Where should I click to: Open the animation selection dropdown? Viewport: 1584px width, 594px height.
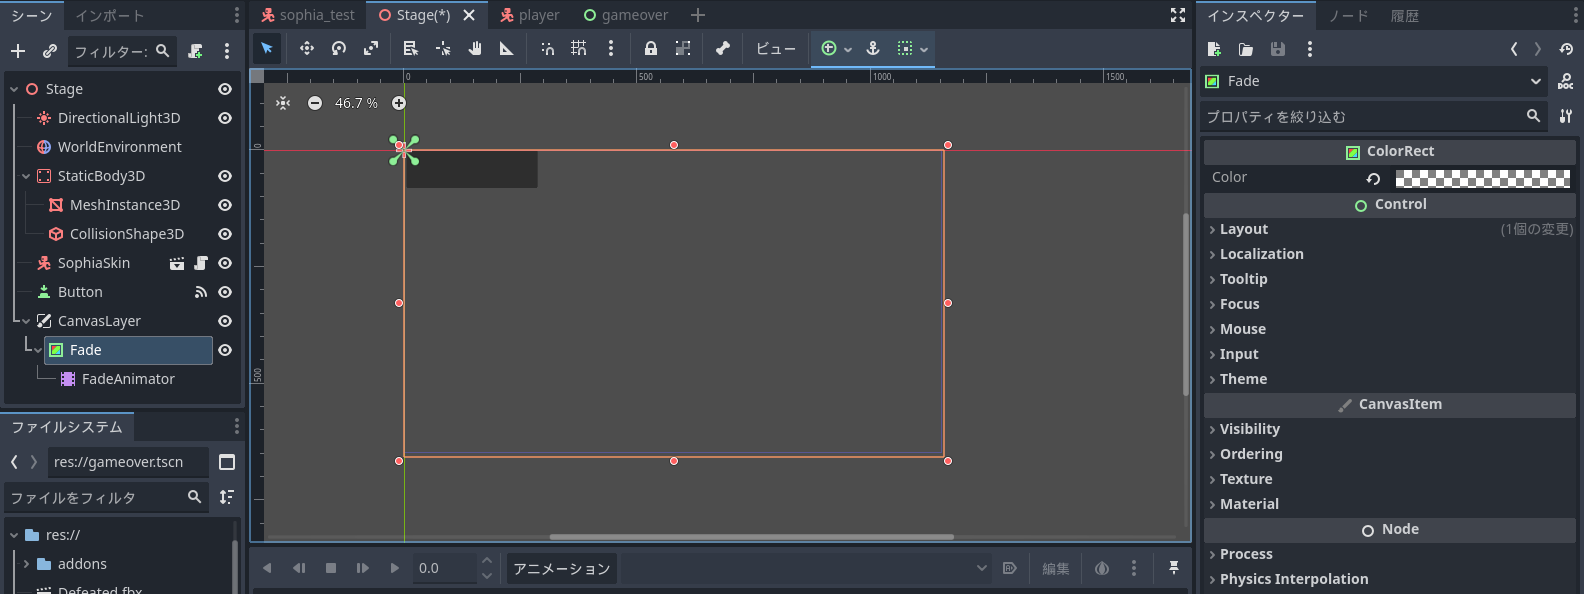coord(806,568)
